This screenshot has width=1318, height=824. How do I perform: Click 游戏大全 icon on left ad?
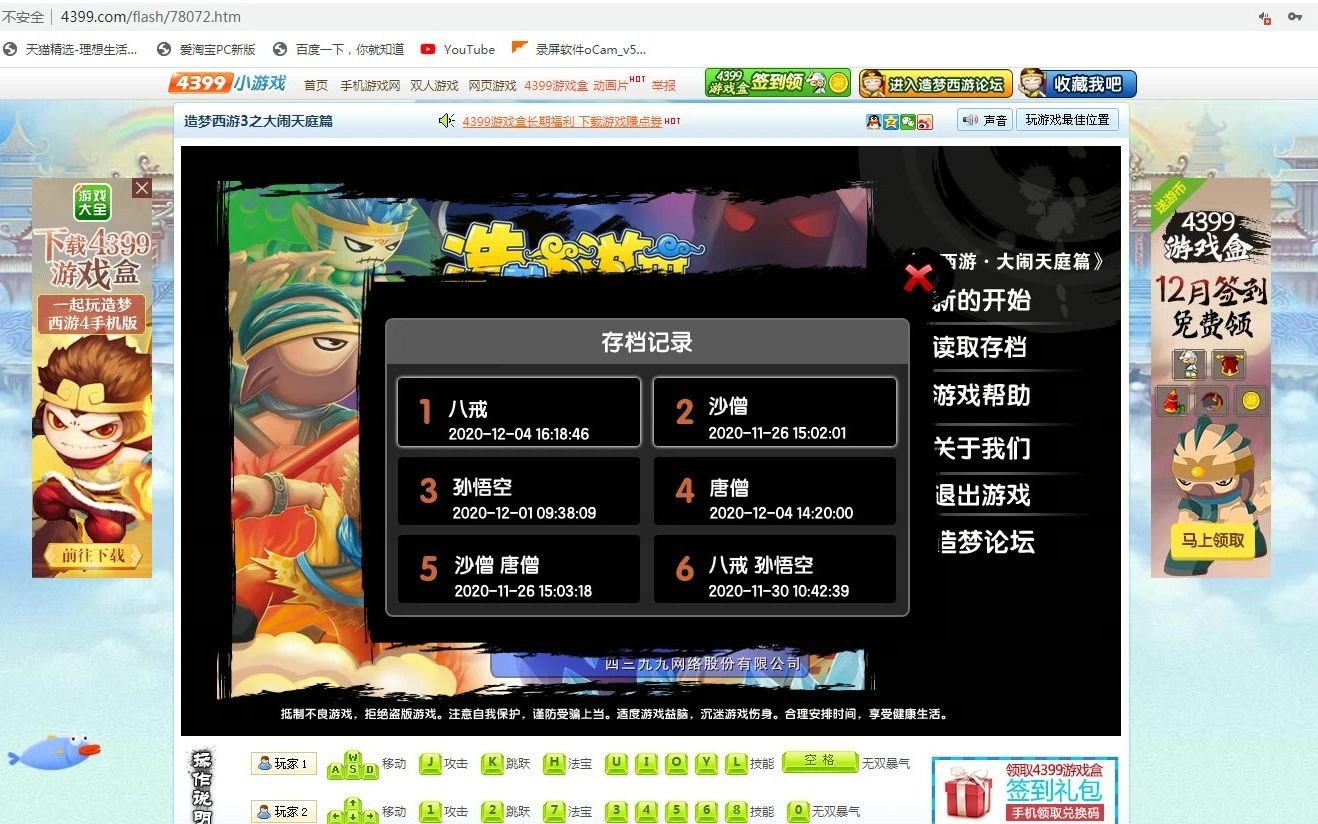click(x=92, y=202)
